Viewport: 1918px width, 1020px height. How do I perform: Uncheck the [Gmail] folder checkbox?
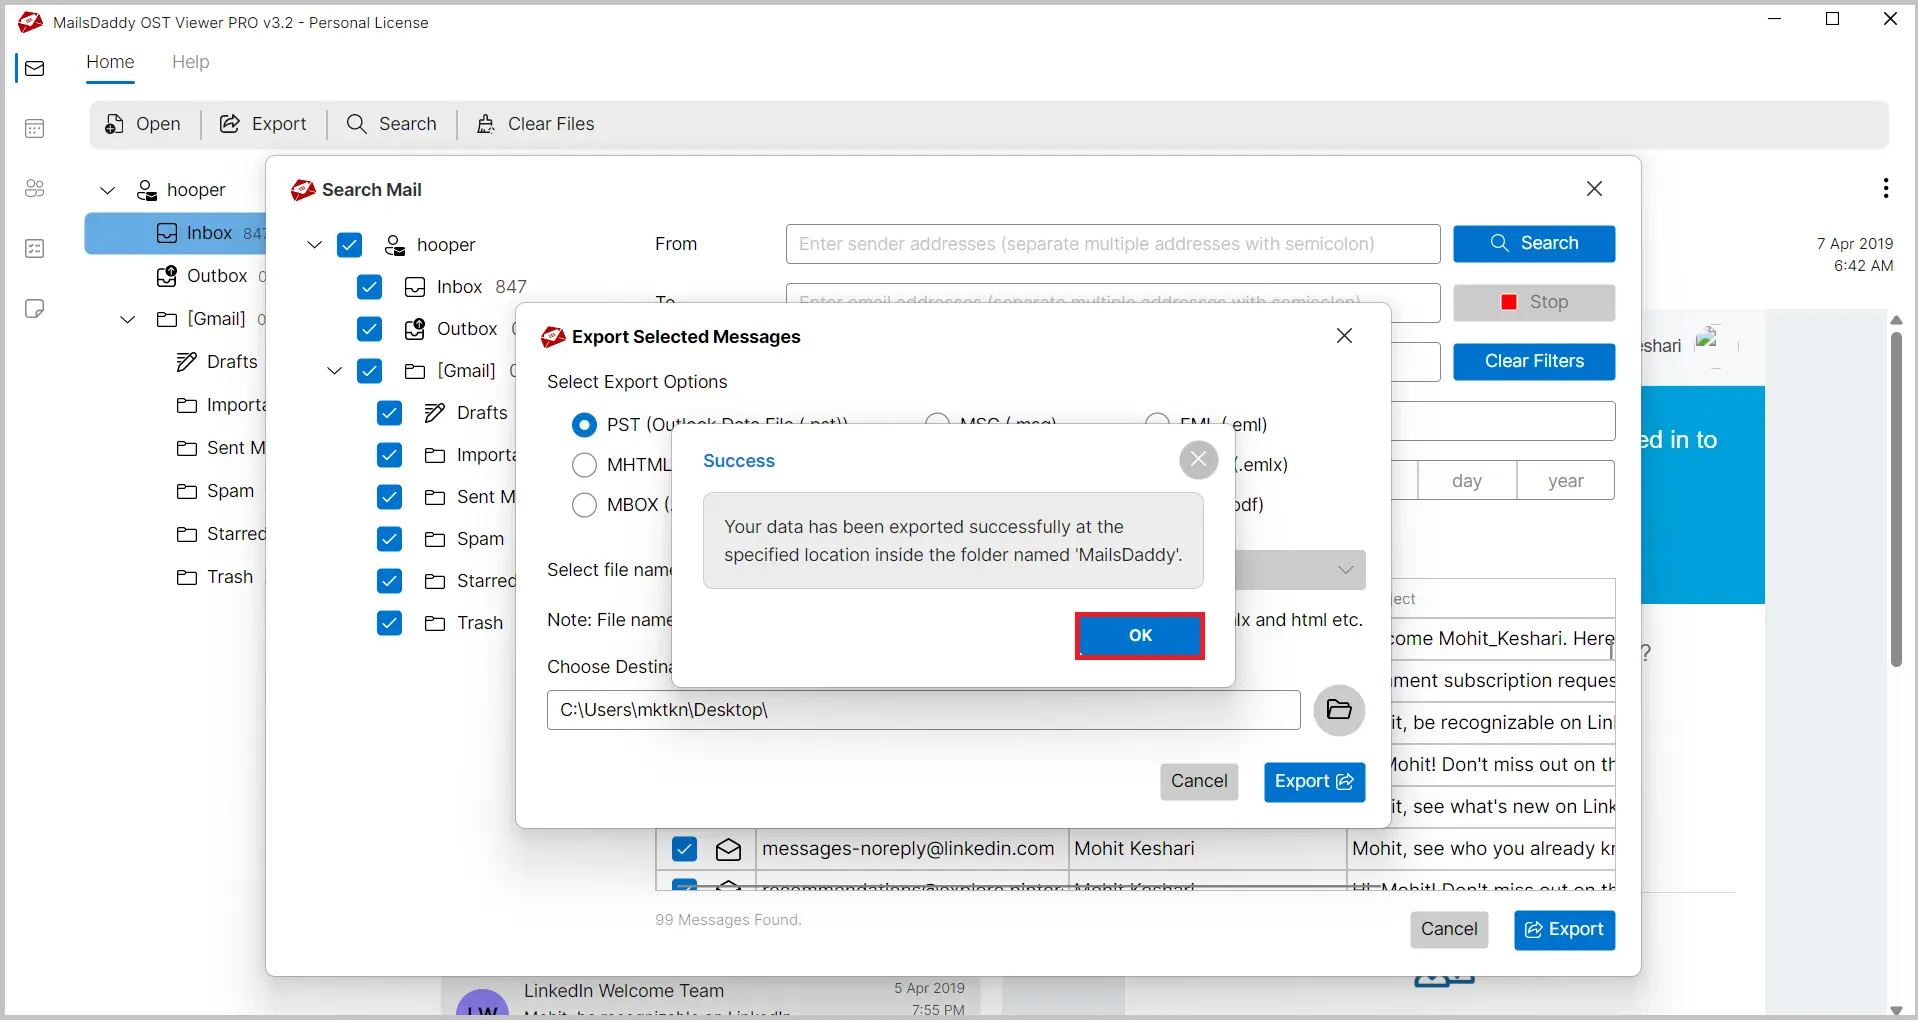click(x=369, y=371)
